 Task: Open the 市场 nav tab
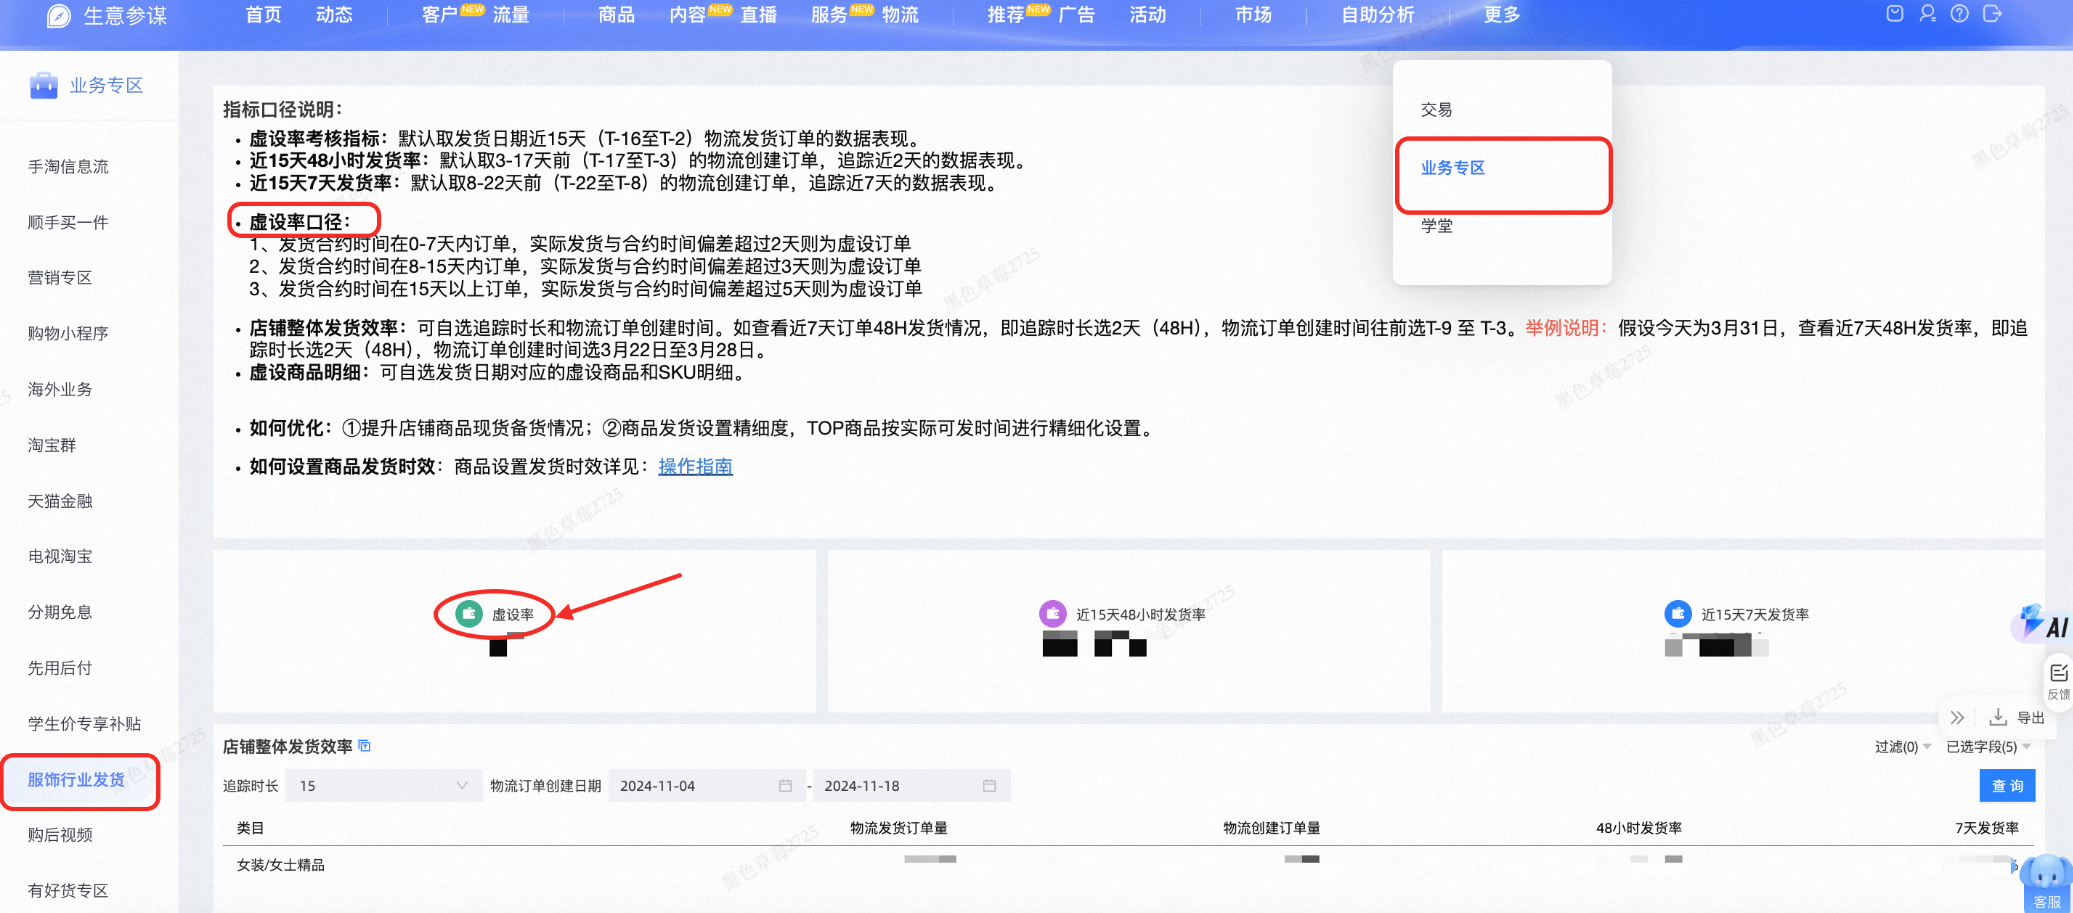pyautogui.click(x=1253, y=15)
